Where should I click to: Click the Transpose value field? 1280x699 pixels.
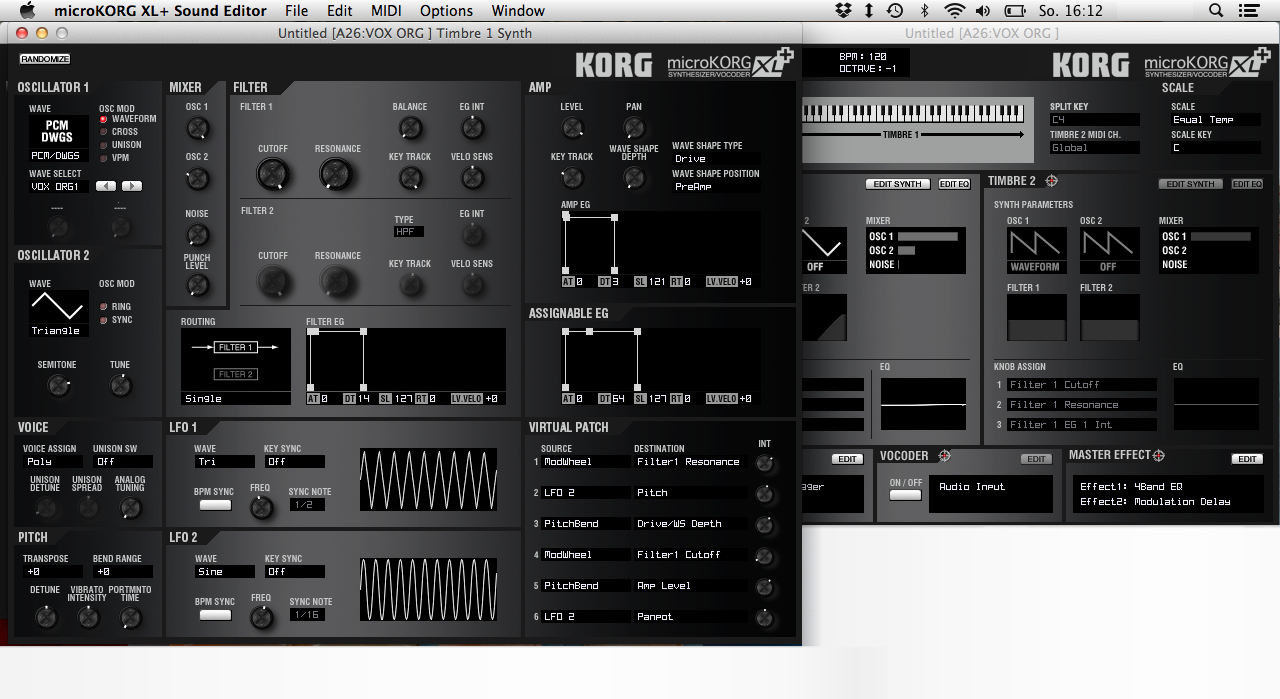[52, 572]
